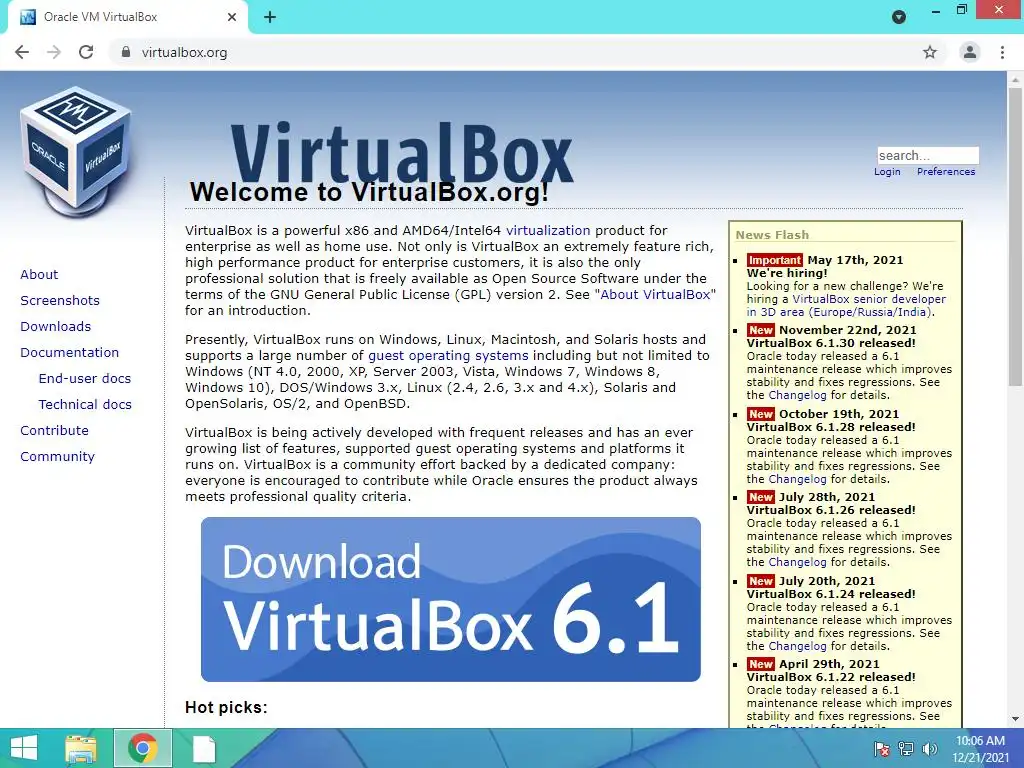Screen dimensions: 1024x768
Task: Click the Chrome icon in the taskbar
Action: click(x=142, y=748)
